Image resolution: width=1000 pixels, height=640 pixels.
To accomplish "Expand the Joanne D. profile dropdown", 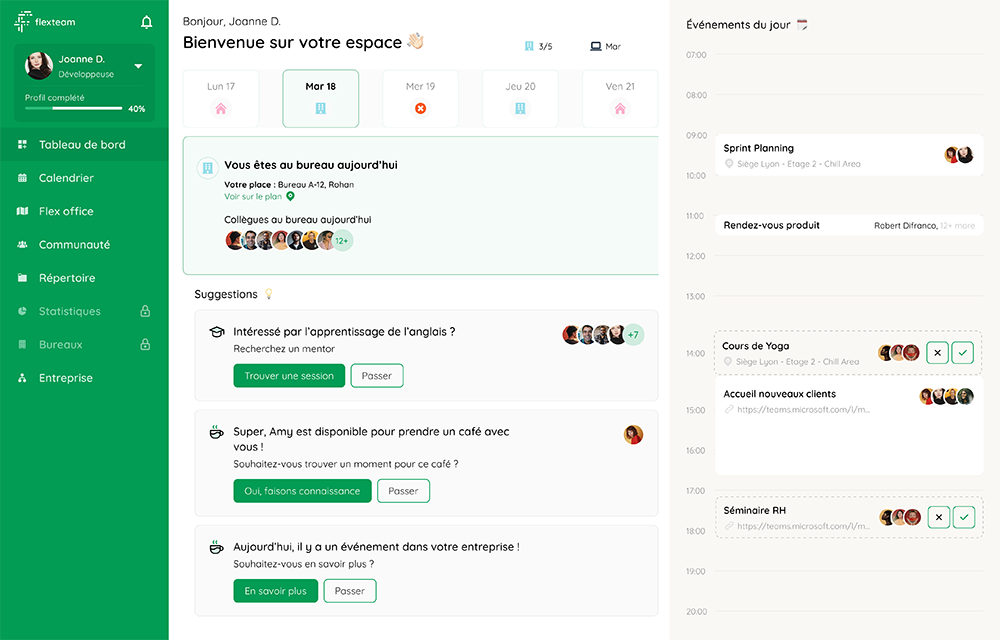I will click(138, 67).
